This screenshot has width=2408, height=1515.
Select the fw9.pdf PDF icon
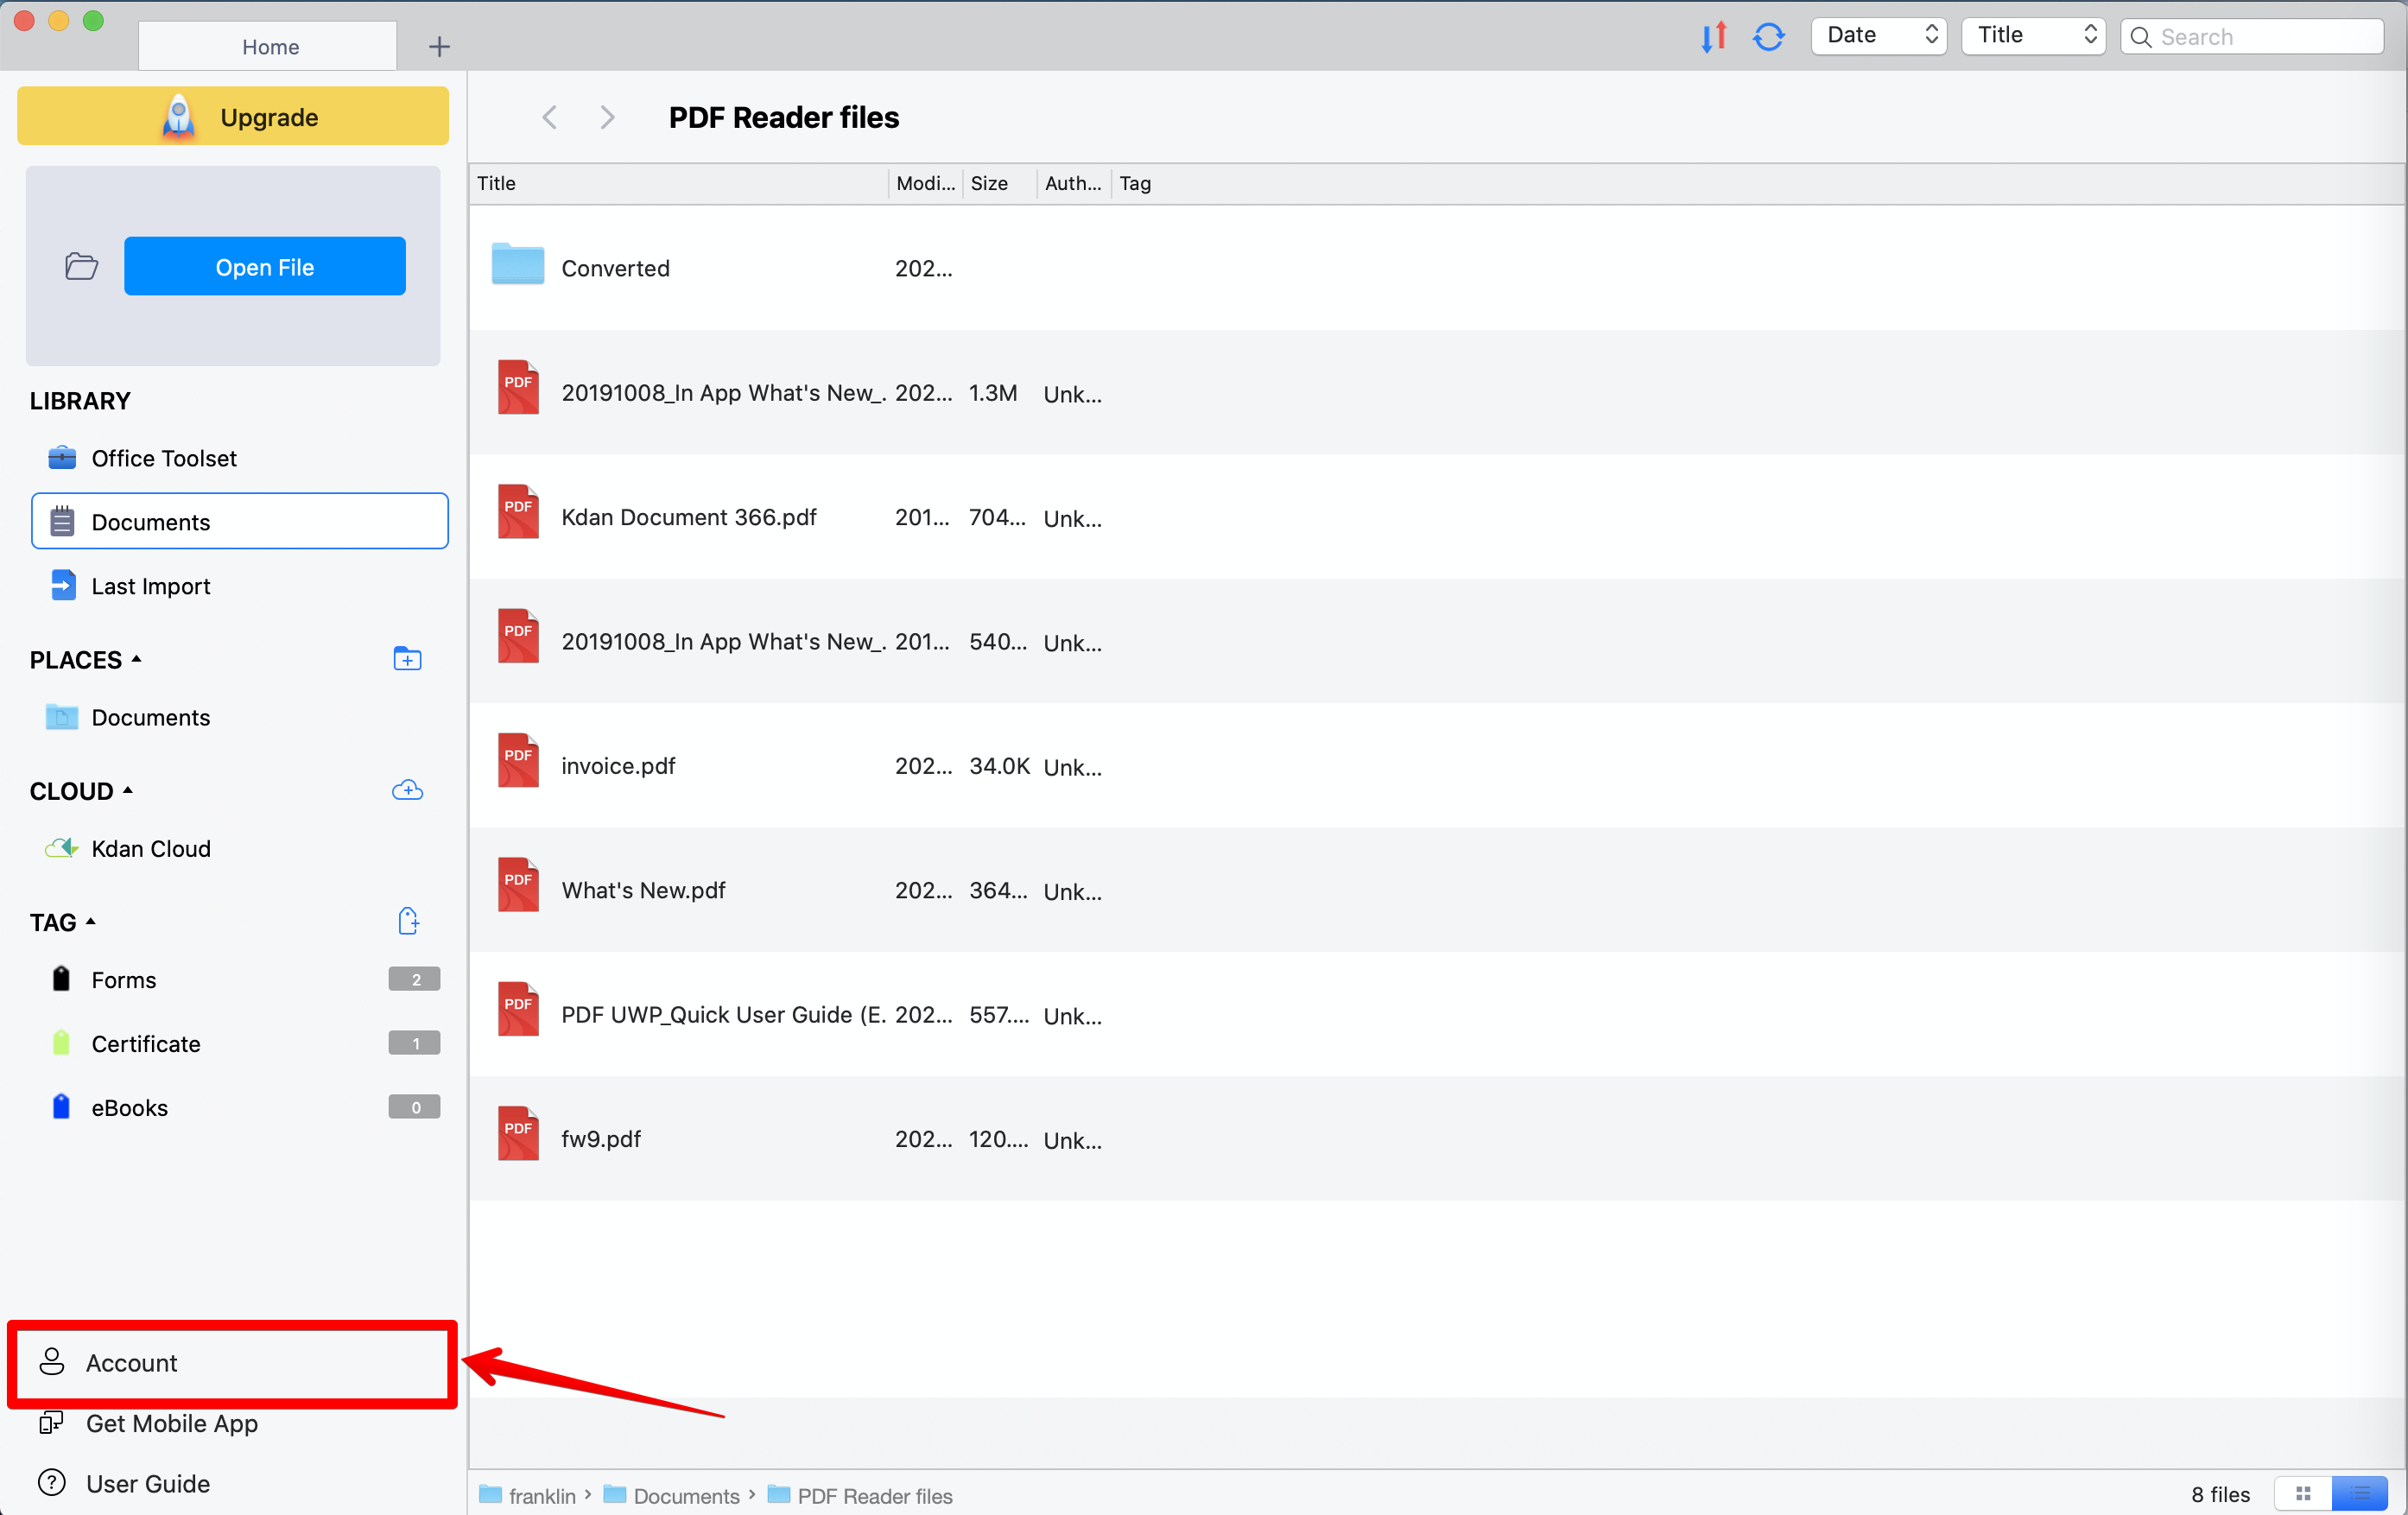click(x=518, y=1134)
